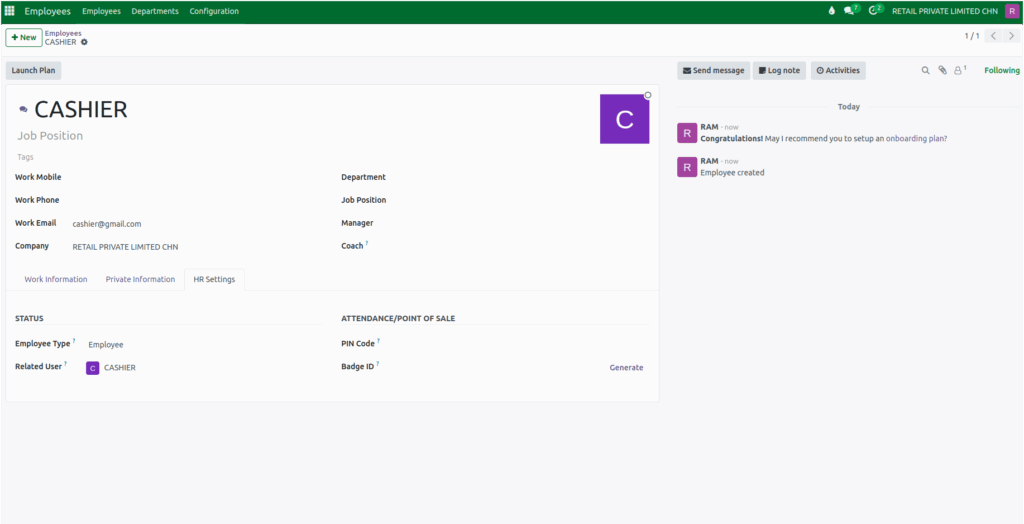Open the conversations icon with badge 7
The height and width of the screenshot is (524, 1024).
(x=851, y=10)
